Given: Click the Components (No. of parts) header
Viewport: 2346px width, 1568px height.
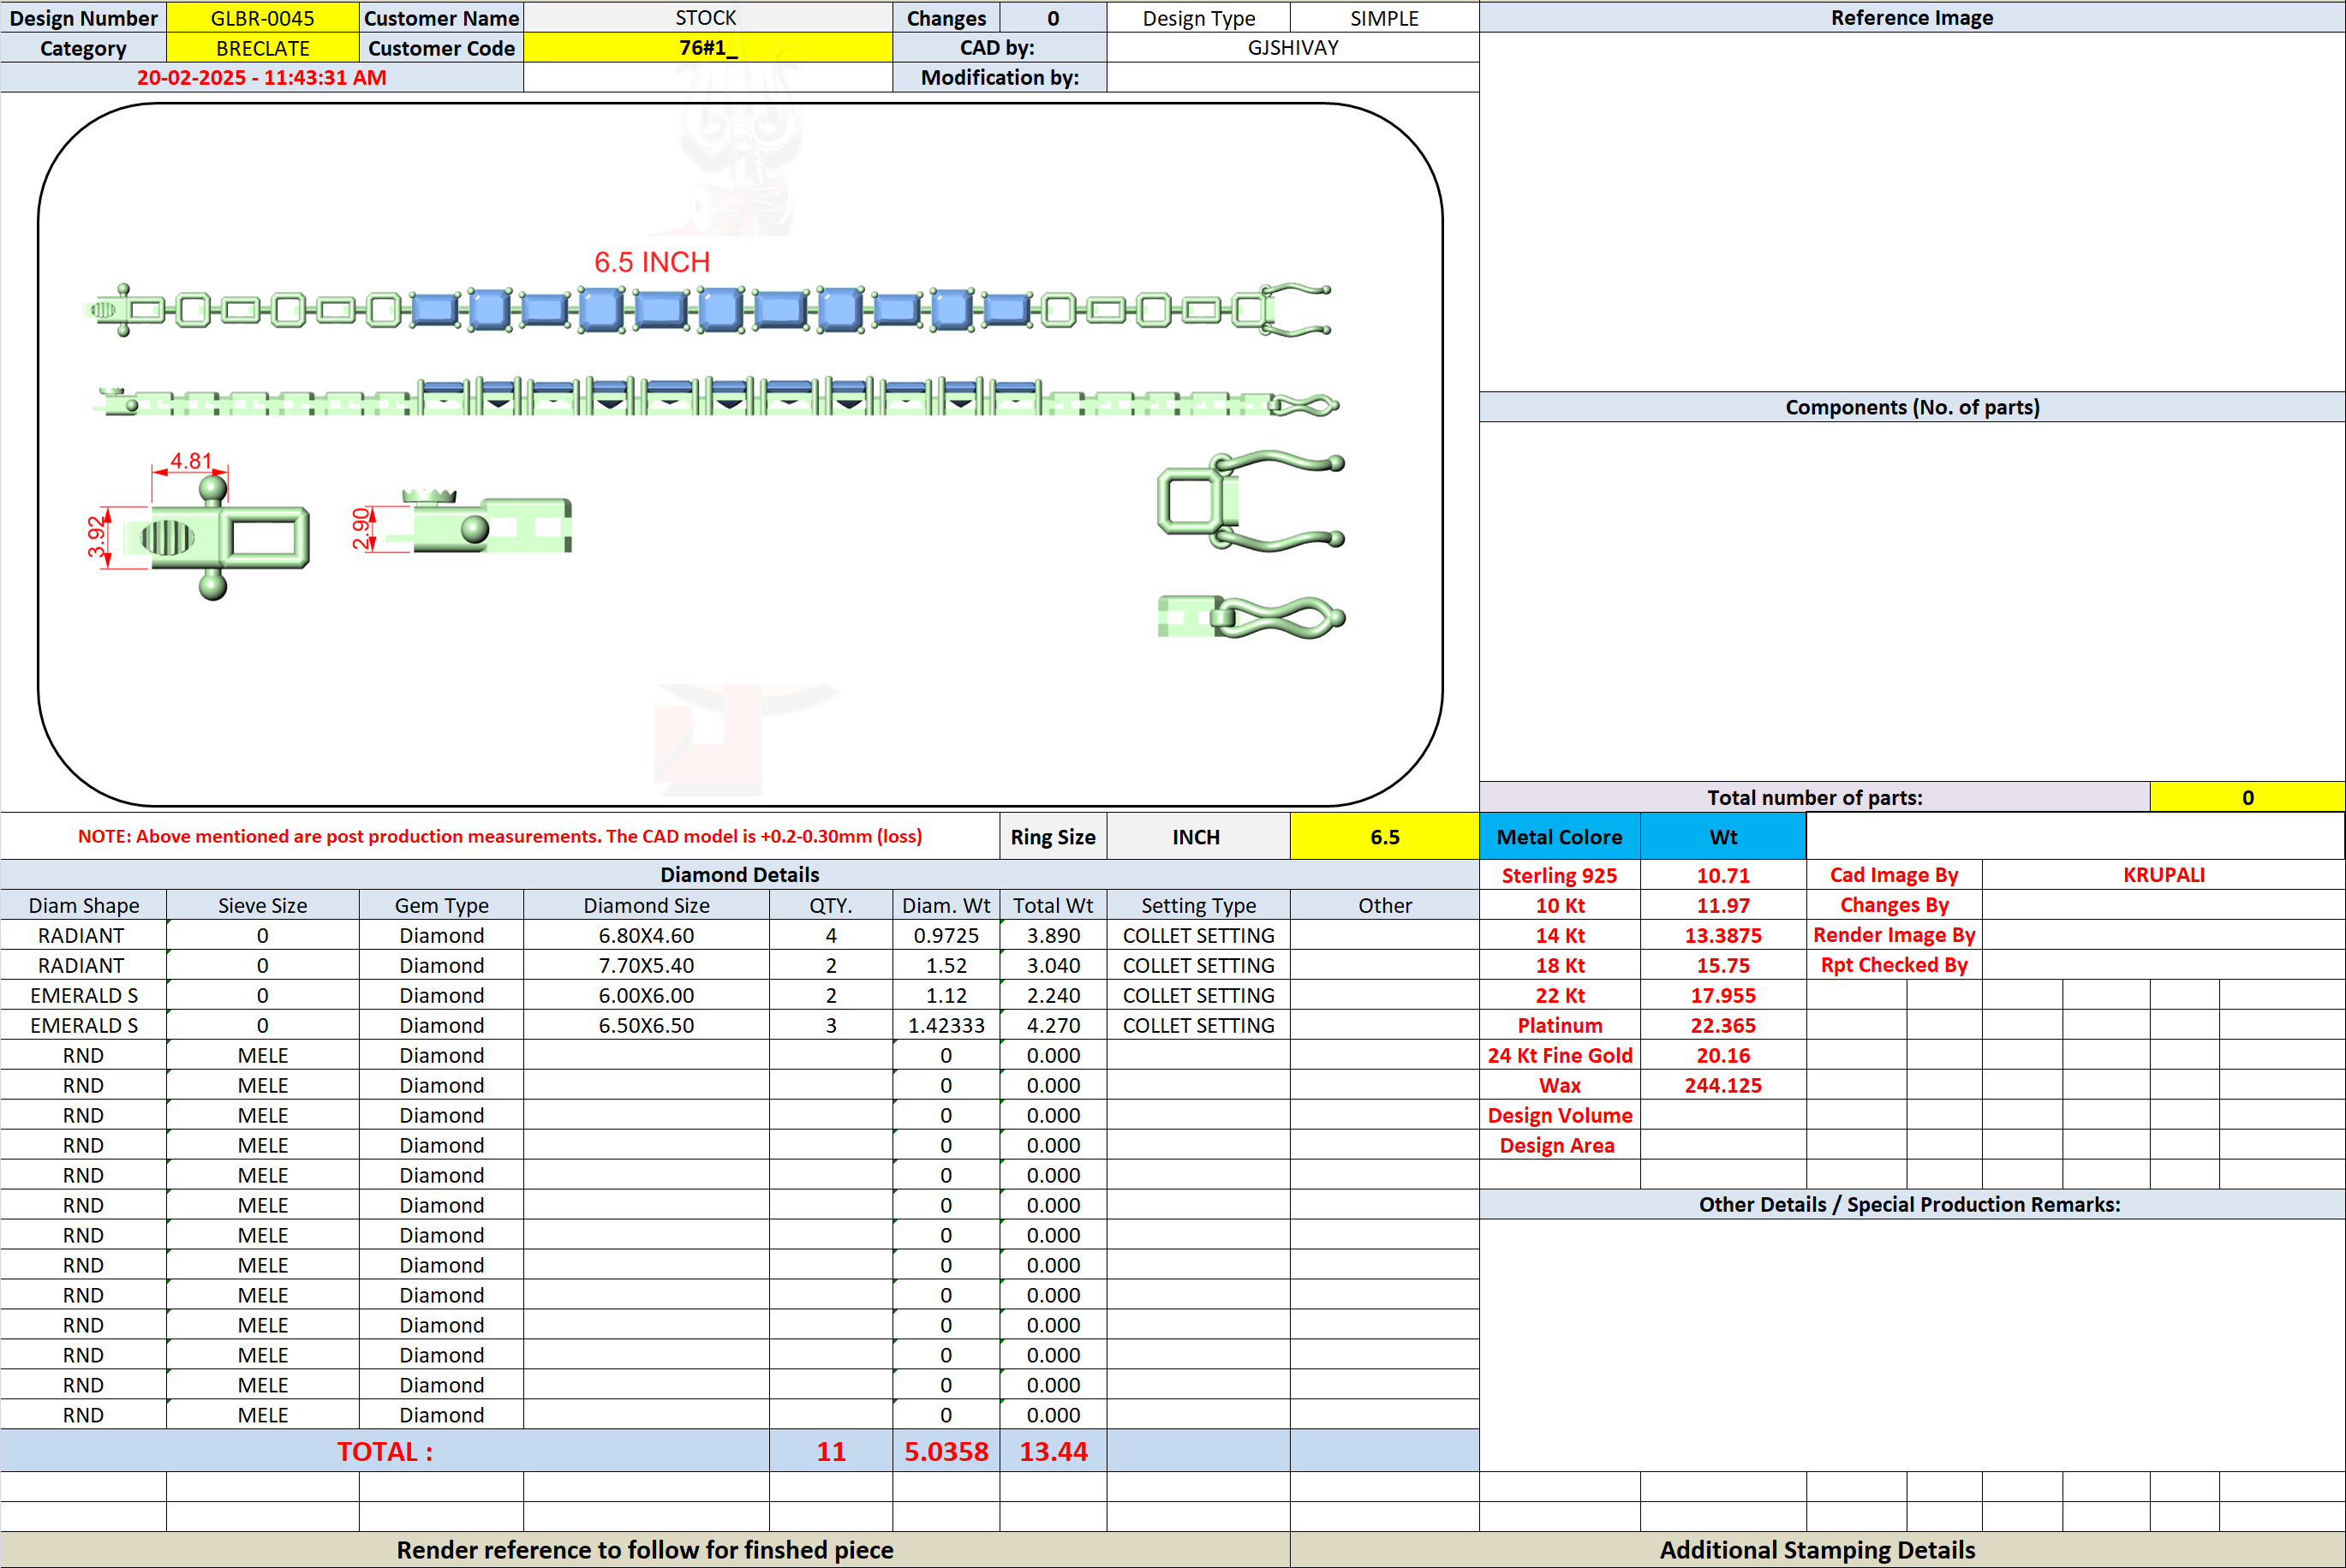Looking at the screenshot, I should (x=1912, y=407).
